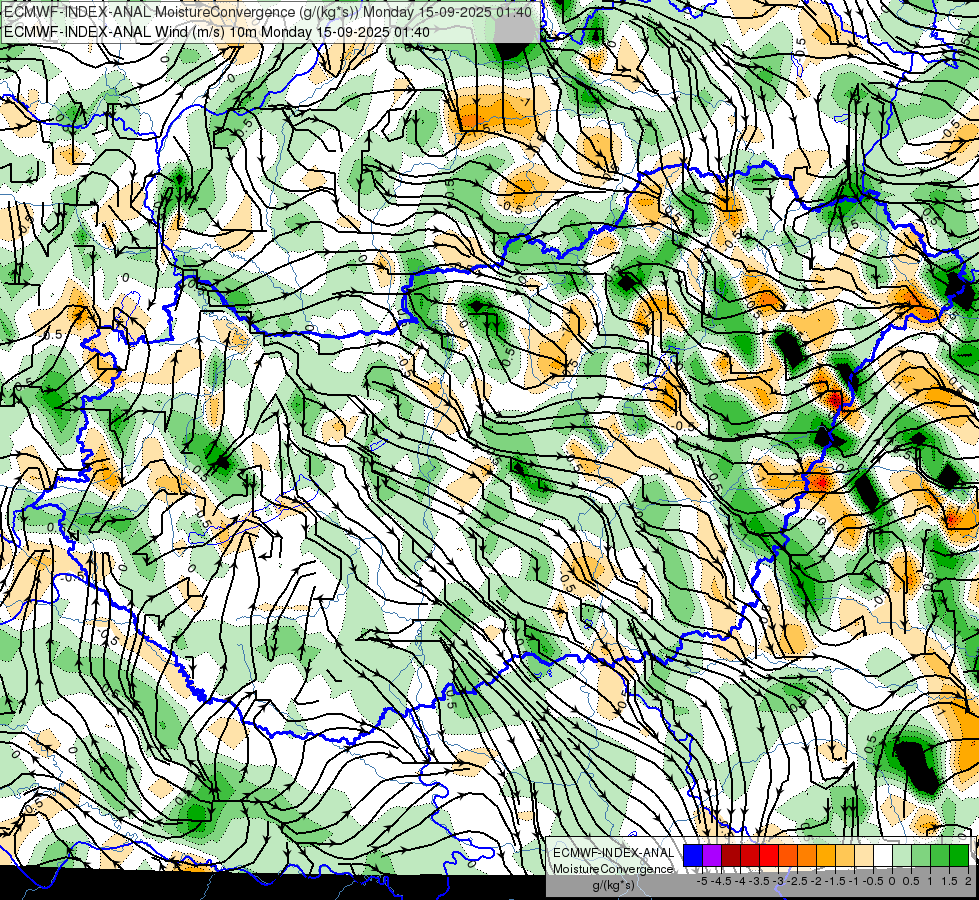Click the purple legend swatch between -5 and -4.5
The height and width of the screenshot is (900, 979).
[712, 856]
